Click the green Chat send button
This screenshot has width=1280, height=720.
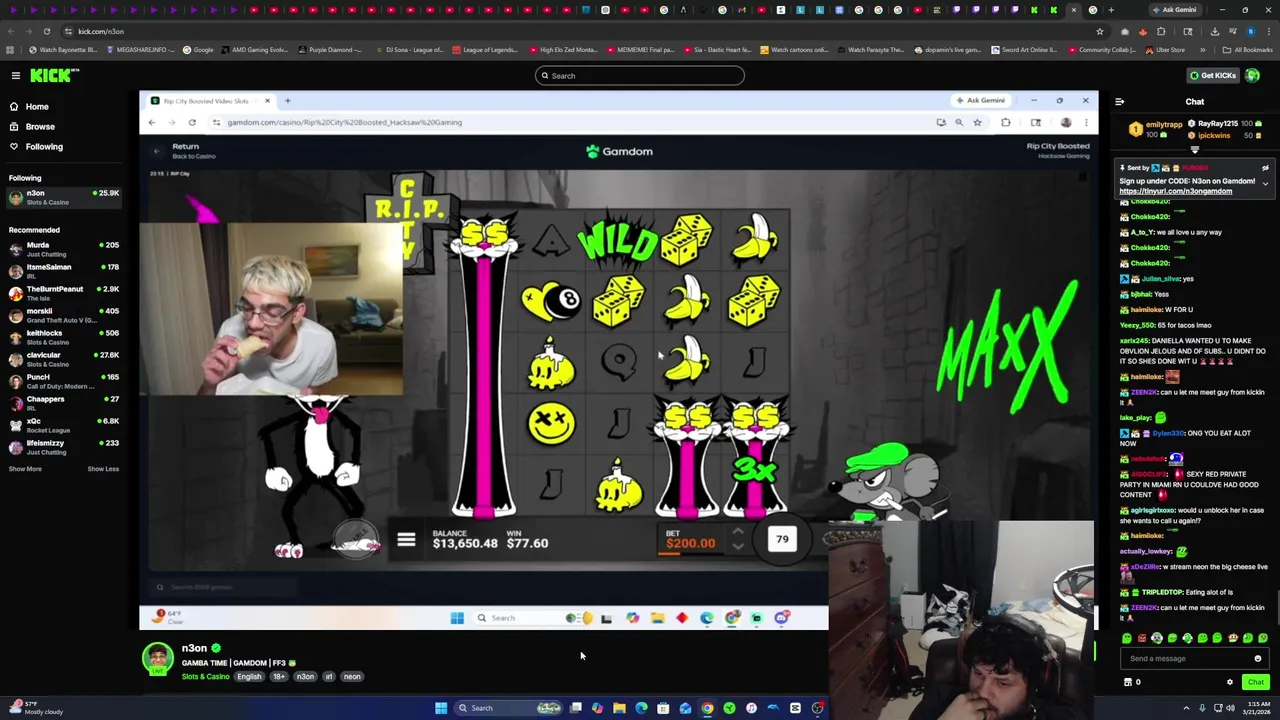point(1256,682)
